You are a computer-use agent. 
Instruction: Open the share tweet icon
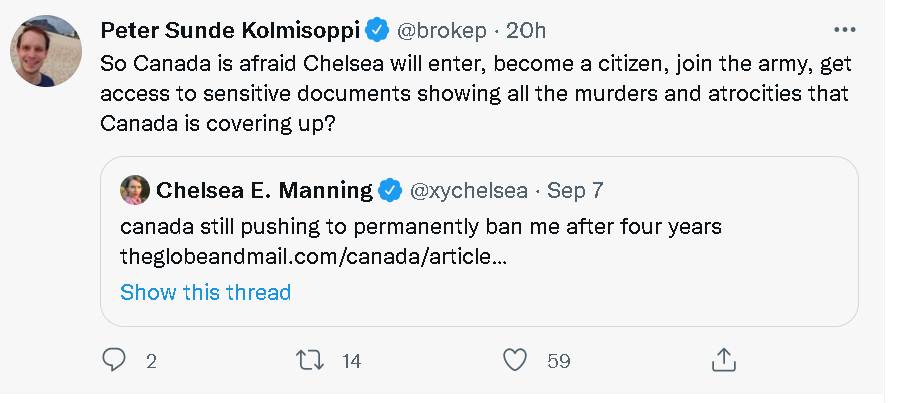[x=724, y=360]
